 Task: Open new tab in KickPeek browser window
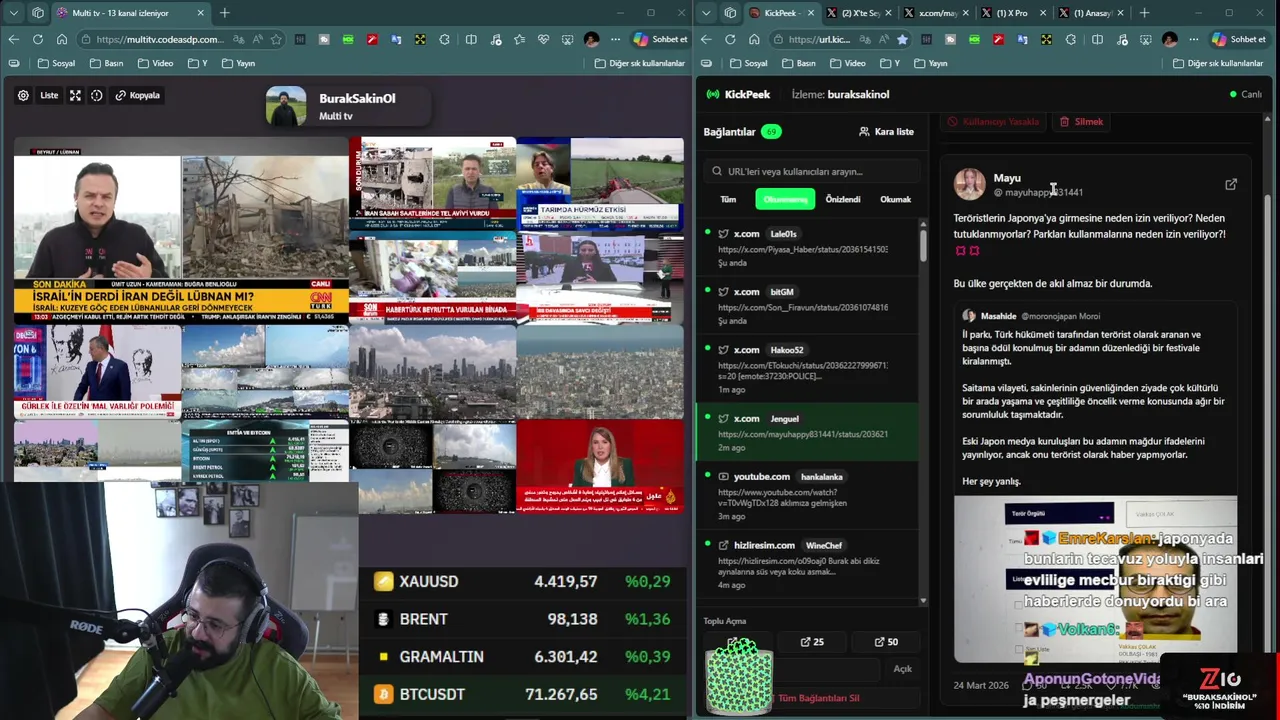pos(1144,13)
